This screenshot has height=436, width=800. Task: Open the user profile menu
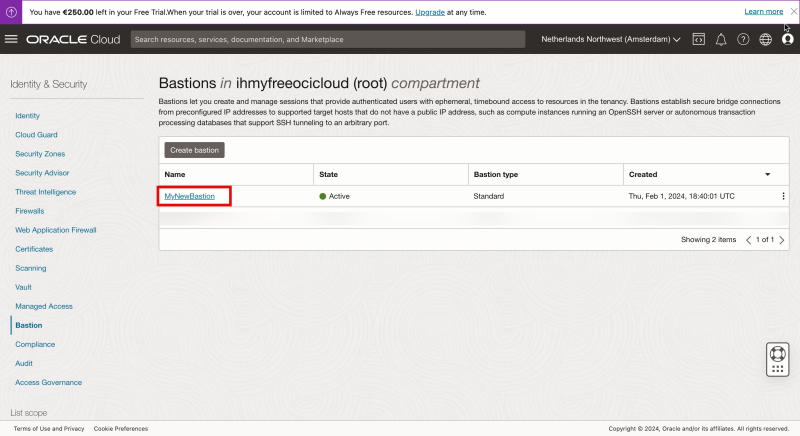pos(787,39)
